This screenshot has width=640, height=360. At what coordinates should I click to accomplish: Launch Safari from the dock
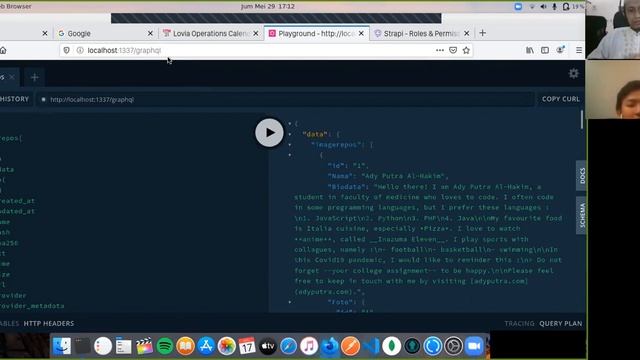point(288,346)
